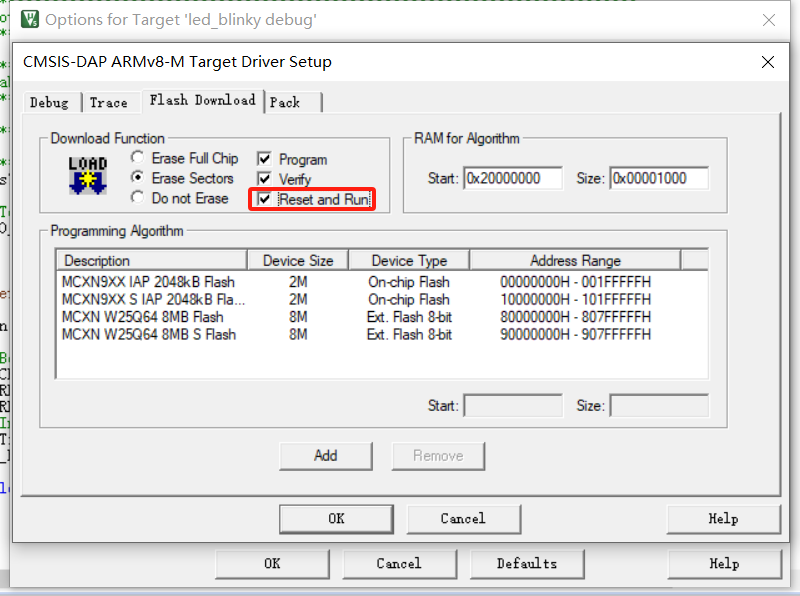Click address range 80000000H - 807FFFFFH
This screenshot has width=800, height=596.
[x=575, y=317]
